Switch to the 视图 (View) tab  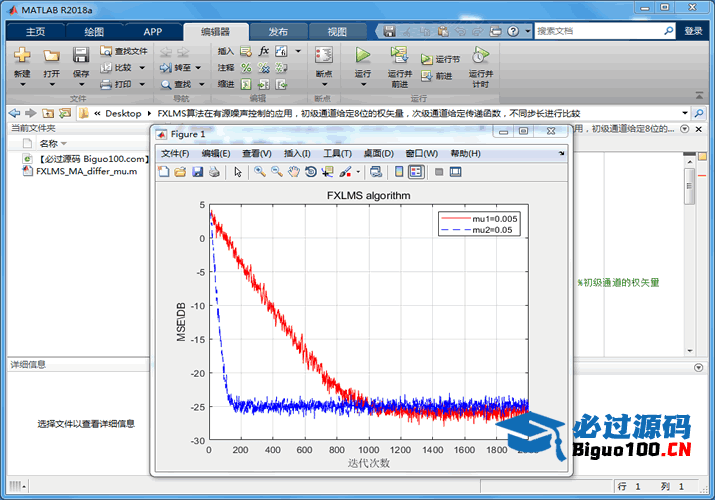point(337,31)
